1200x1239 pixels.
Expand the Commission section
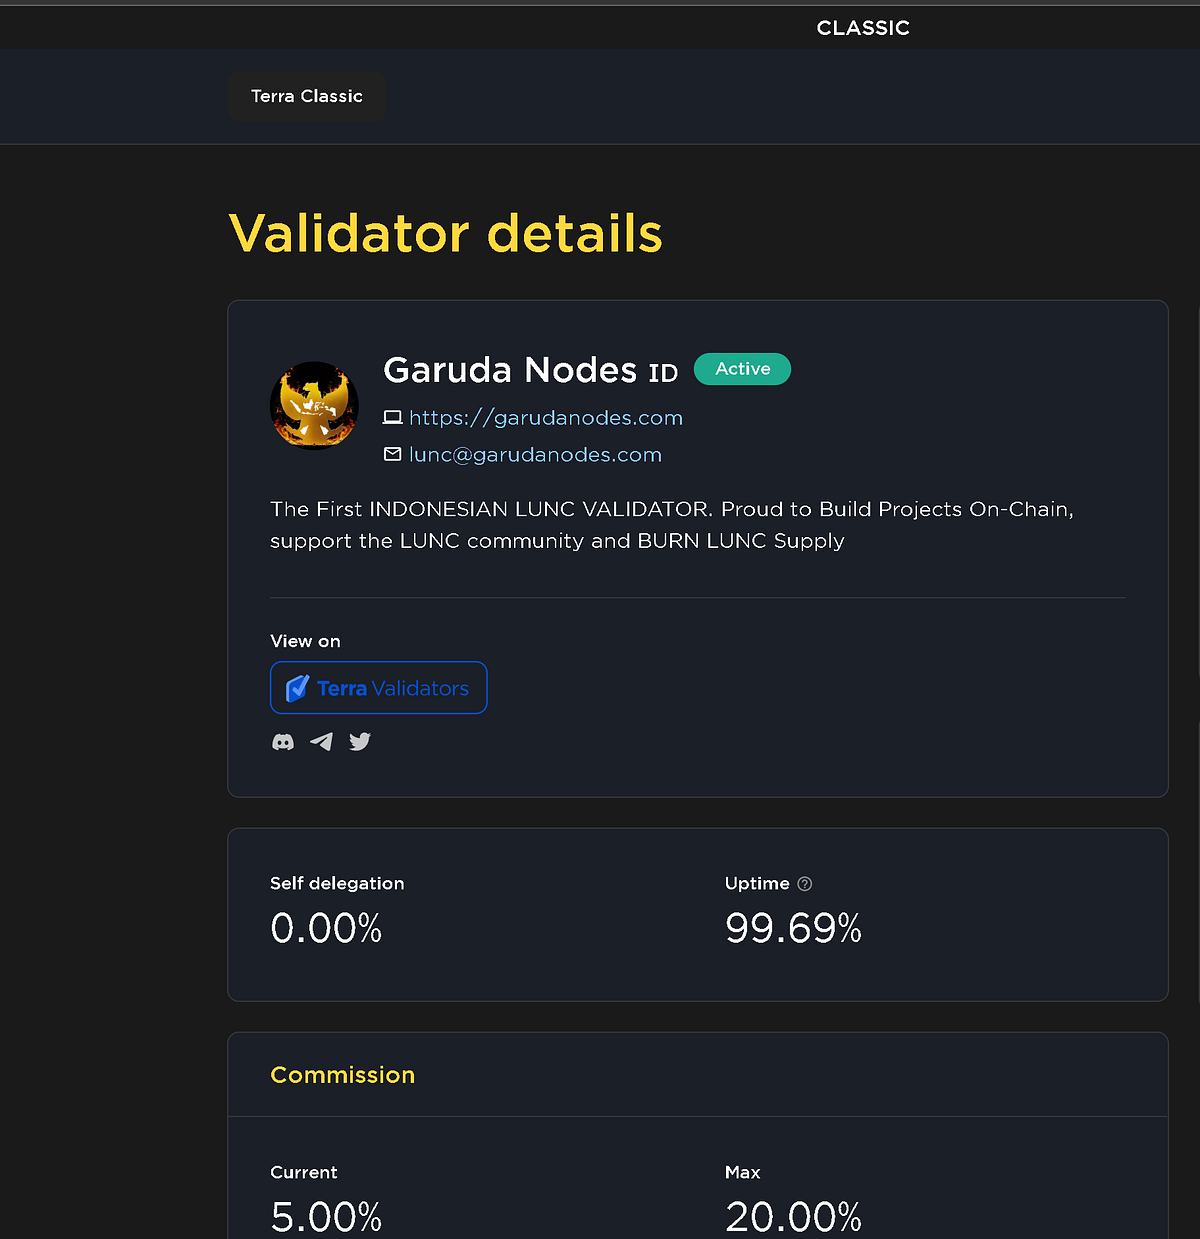(x=342, y=1074)
